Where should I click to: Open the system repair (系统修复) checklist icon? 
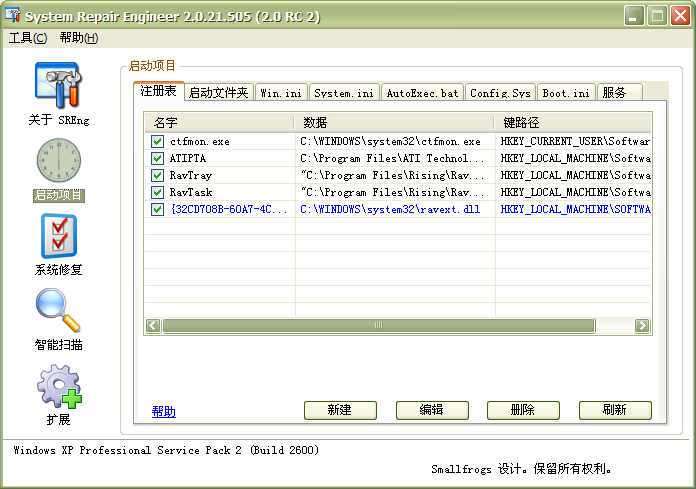click(x=59, y=236)
